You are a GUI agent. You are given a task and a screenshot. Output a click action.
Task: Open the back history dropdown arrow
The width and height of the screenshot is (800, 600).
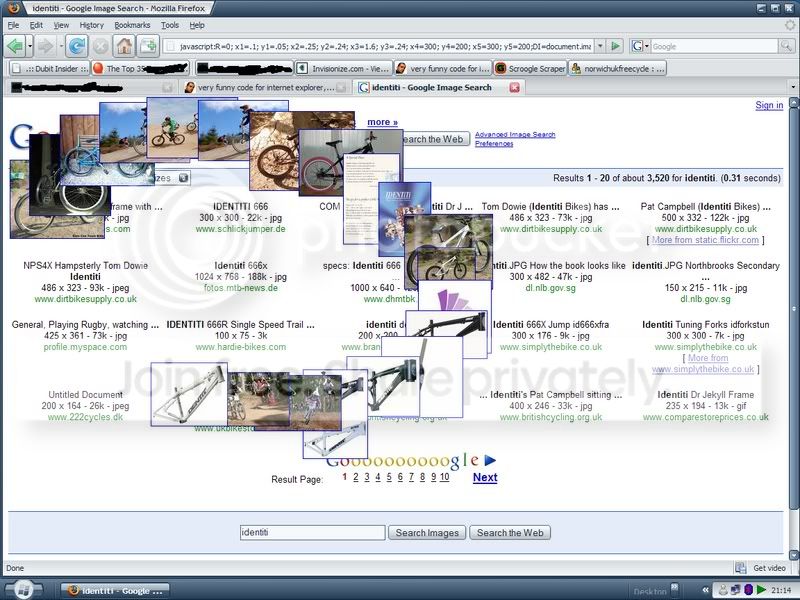pyautogui.click(x=30, y=46)
